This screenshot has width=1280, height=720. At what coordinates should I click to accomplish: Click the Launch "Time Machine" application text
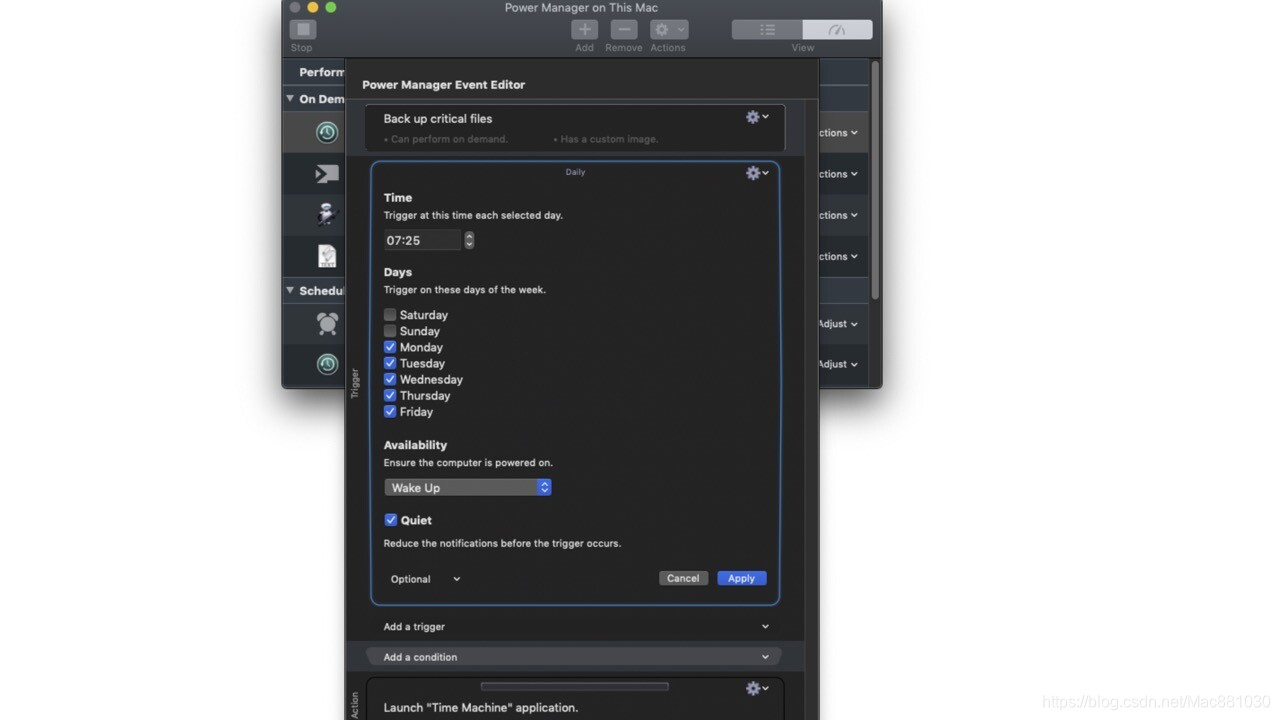tap(481, 707)
